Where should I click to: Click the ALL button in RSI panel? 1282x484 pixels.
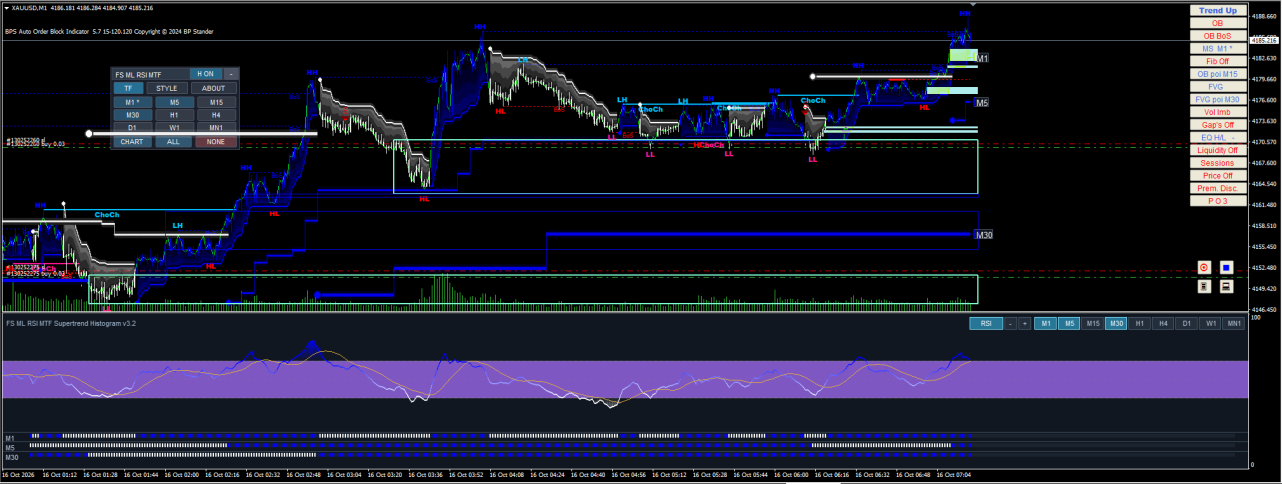tap(174, 142)
